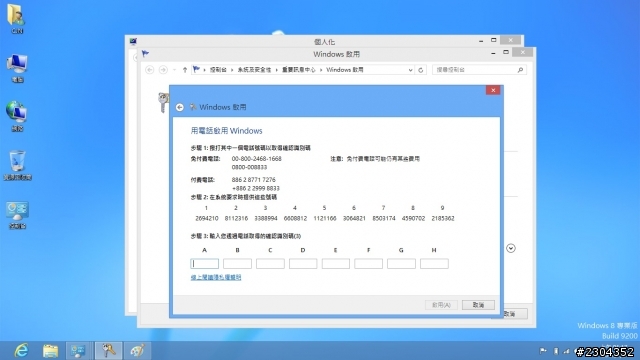Select Windows 啟用 breadcrumb entry
Viewport: 640px width, 360px height.
[x=345, y=70]
